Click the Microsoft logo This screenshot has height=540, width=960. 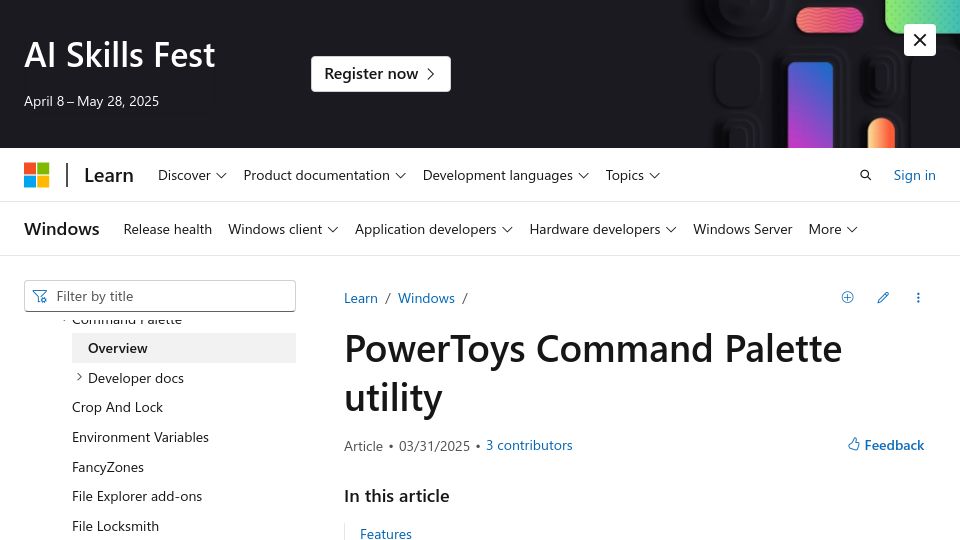pos(37,175)
